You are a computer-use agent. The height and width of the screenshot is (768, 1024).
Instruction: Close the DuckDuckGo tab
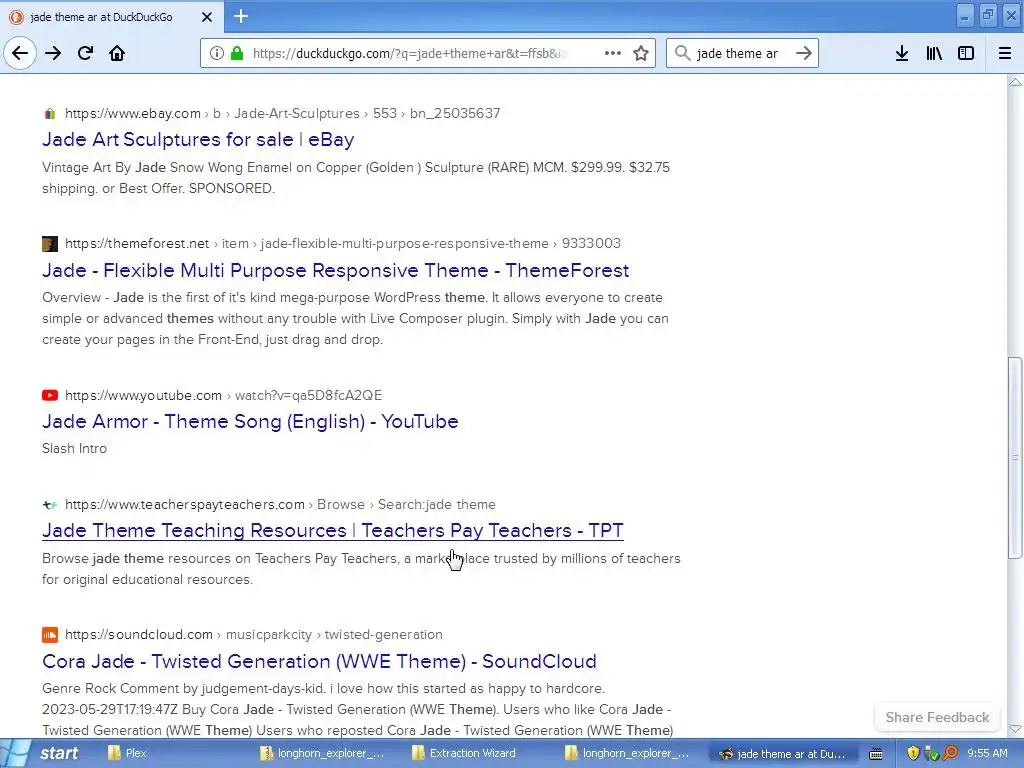coord(206,17)
